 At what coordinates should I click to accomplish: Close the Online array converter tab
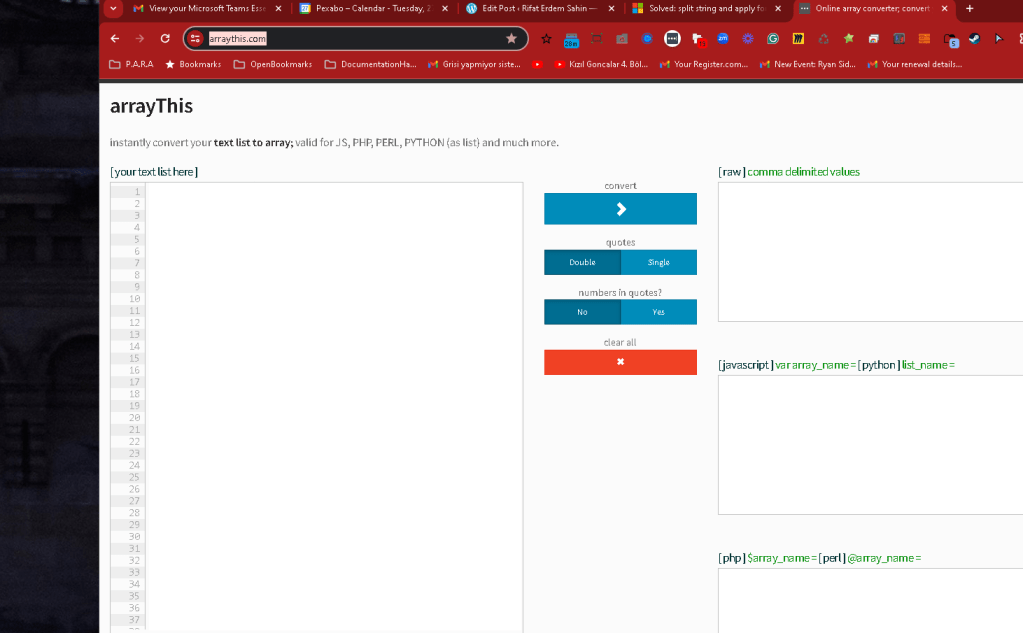coord(944,8)
